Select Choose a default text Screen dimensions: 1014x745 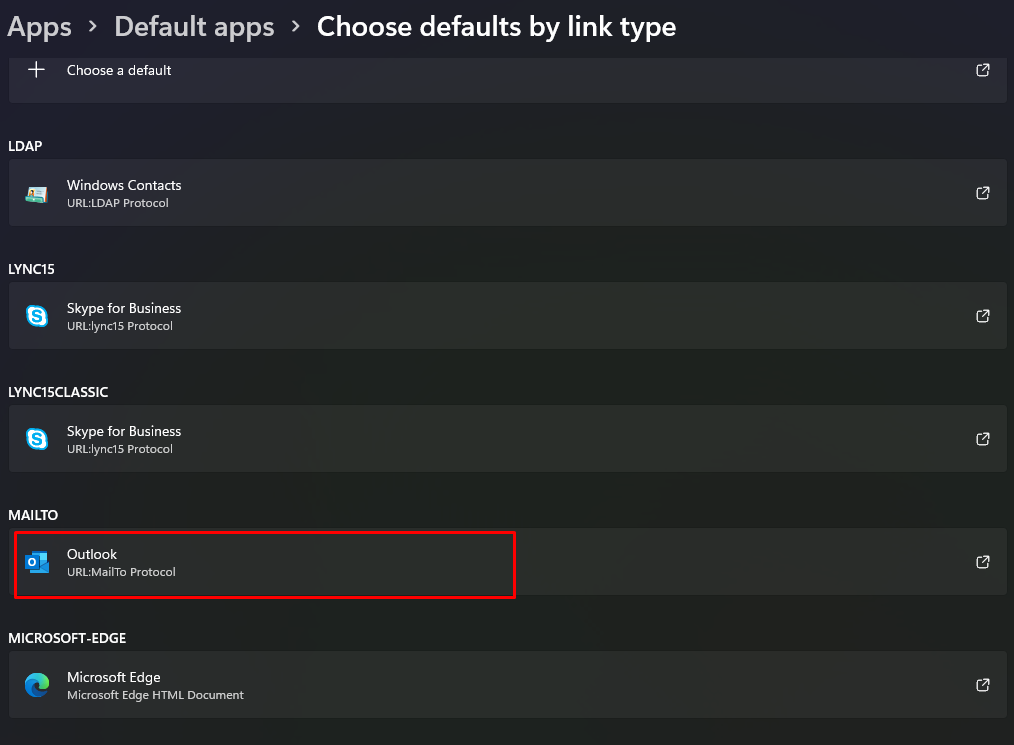click(x=119, y=71)
